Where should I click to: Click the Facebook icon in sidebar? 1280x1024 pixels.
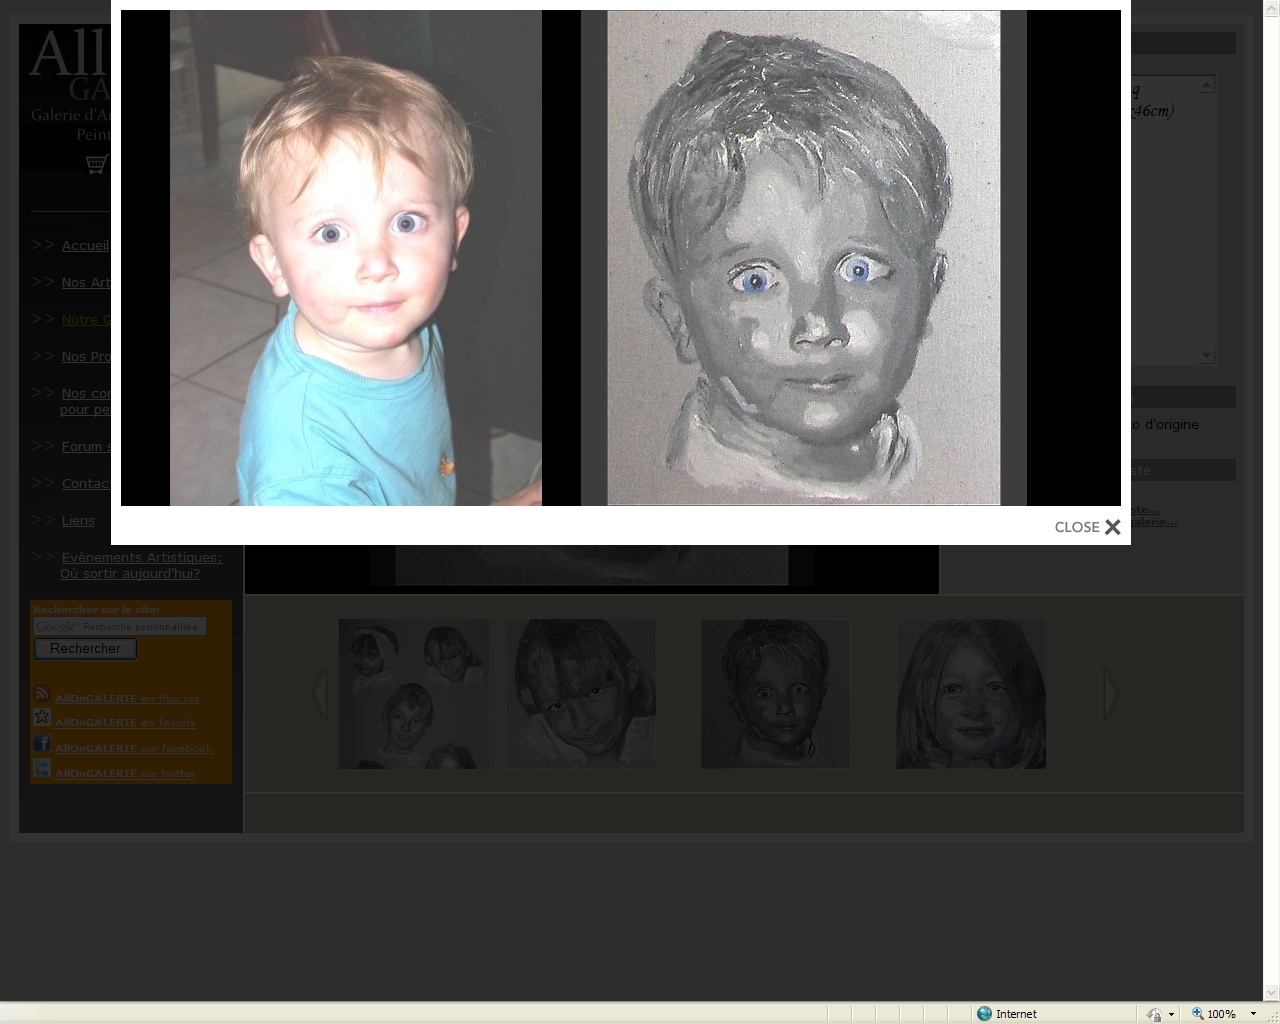[42, 744]
